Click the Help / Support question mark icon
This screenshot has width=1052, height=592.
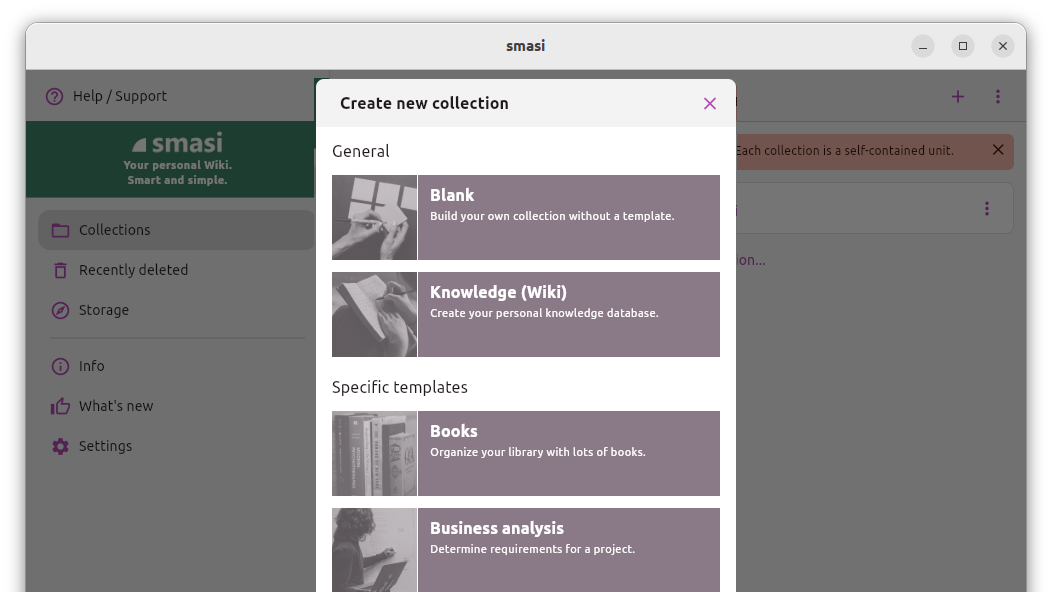coord(54,97)
